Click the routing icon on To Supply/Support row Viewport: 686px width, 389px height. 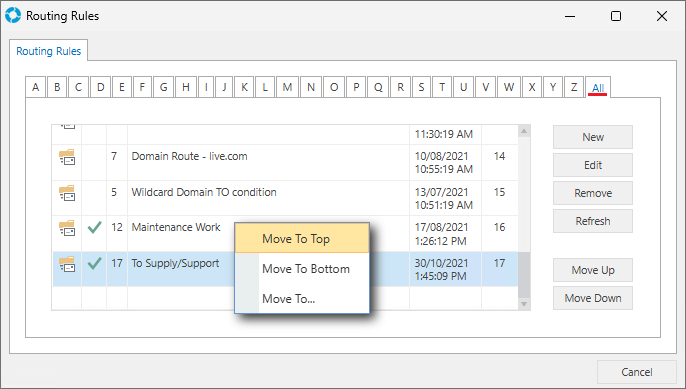pos(67,264)
